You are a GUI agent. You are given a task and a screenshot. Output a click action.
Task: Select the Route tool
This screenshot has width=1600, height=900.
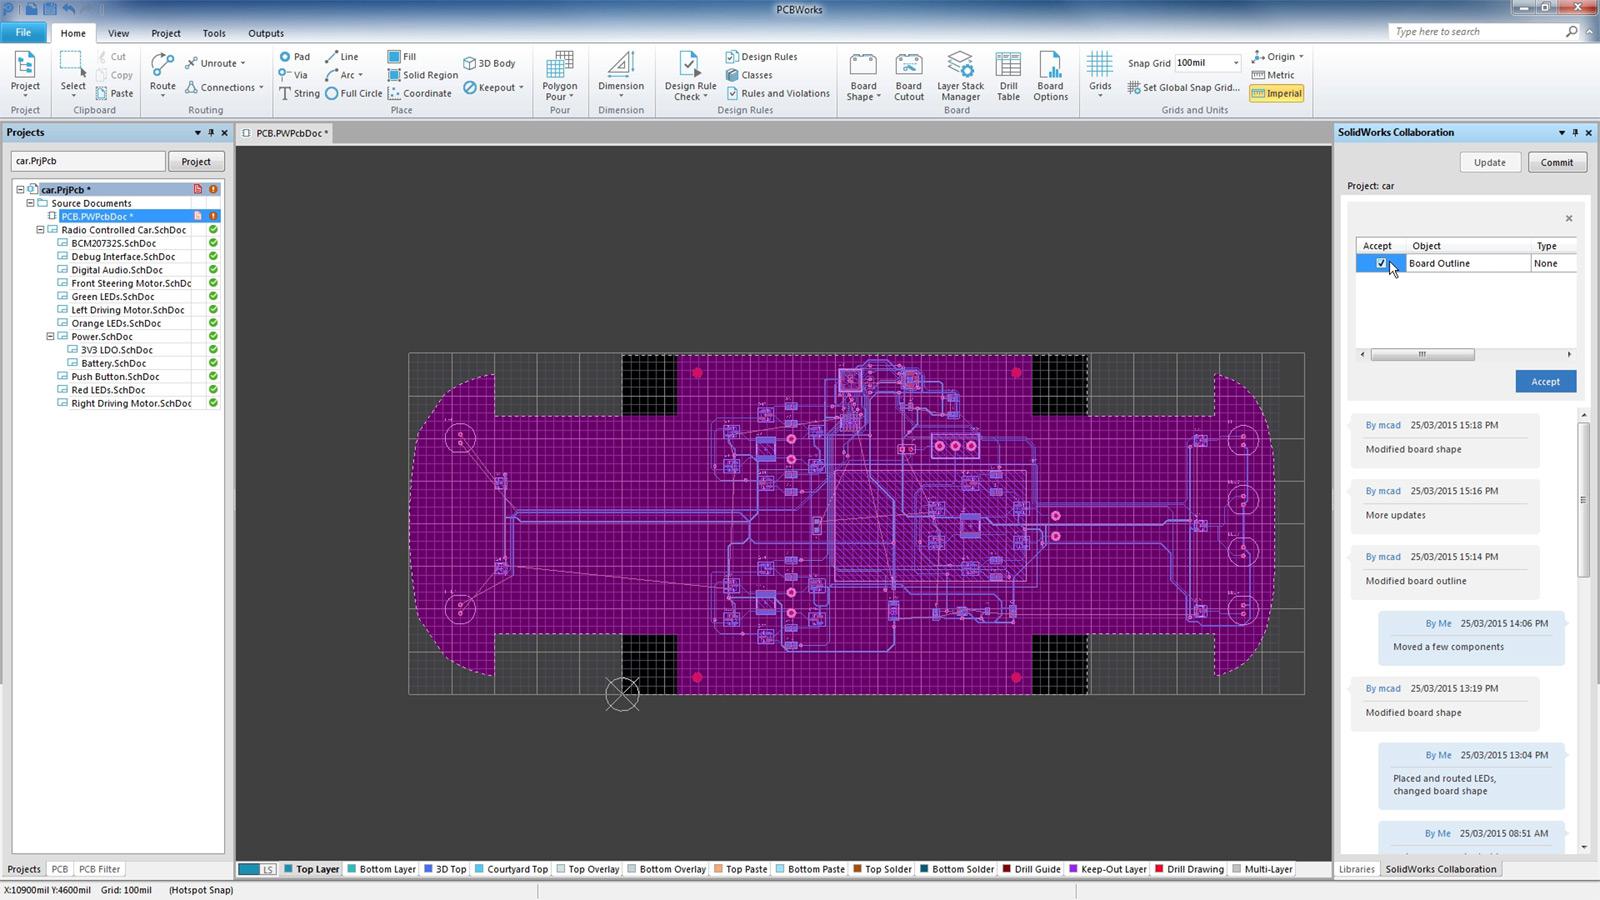[161, 70]
